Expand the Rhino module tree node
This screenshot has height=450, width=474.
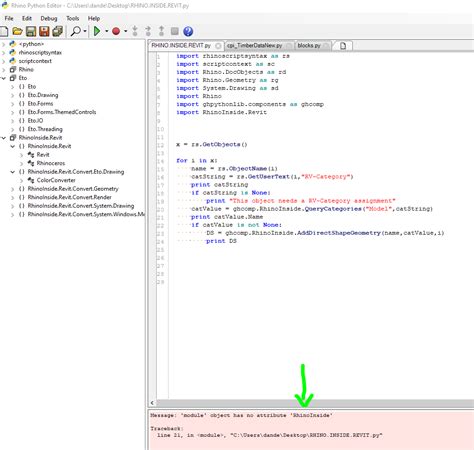coord(4,70)
